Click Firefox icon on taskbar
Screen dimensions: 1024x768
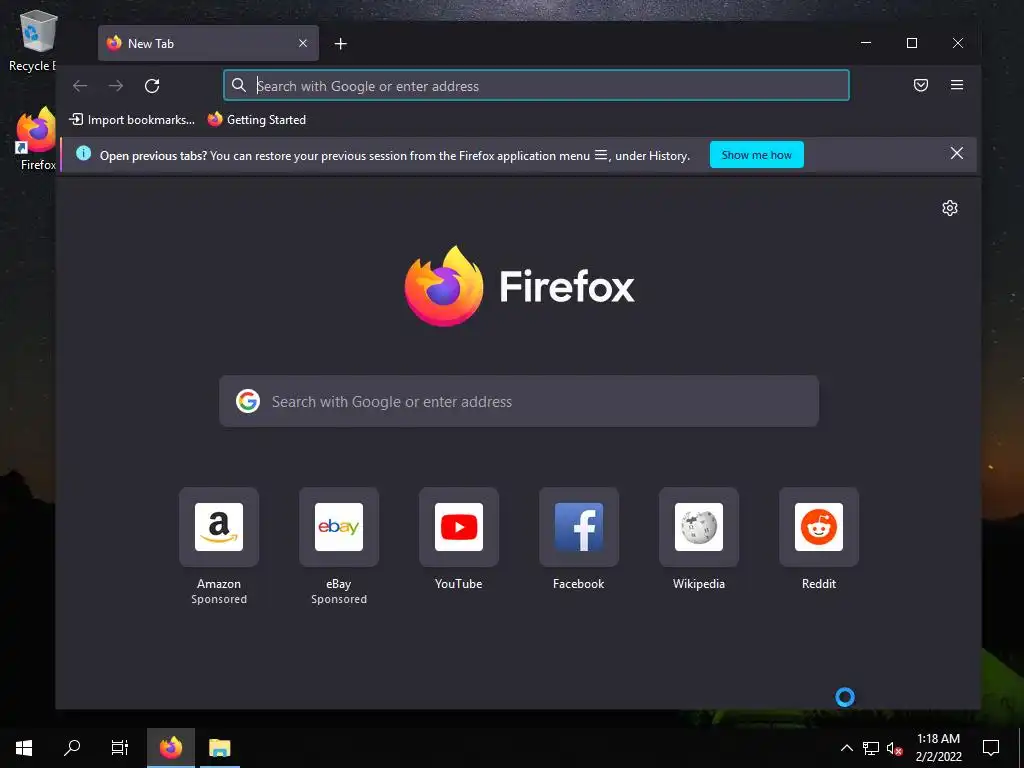(170, 748)
